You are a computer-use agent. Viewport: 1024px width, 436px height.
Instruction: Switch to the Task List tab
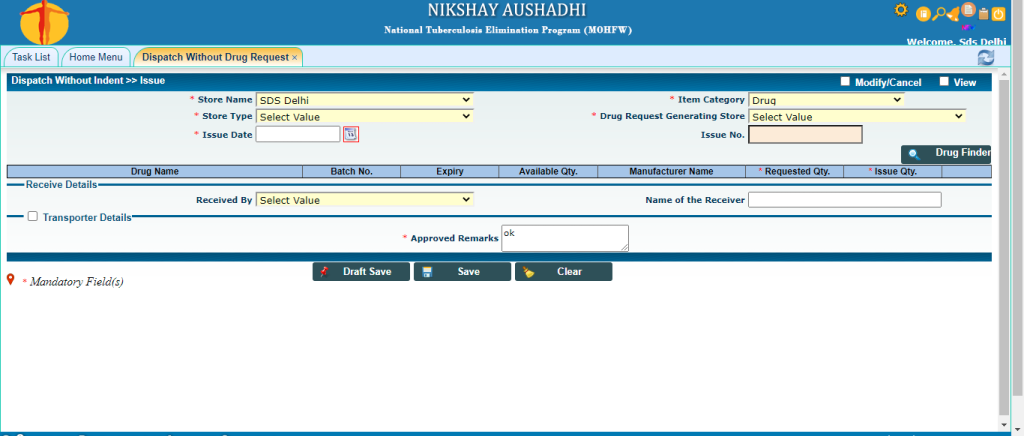click(x=31, y=57)
